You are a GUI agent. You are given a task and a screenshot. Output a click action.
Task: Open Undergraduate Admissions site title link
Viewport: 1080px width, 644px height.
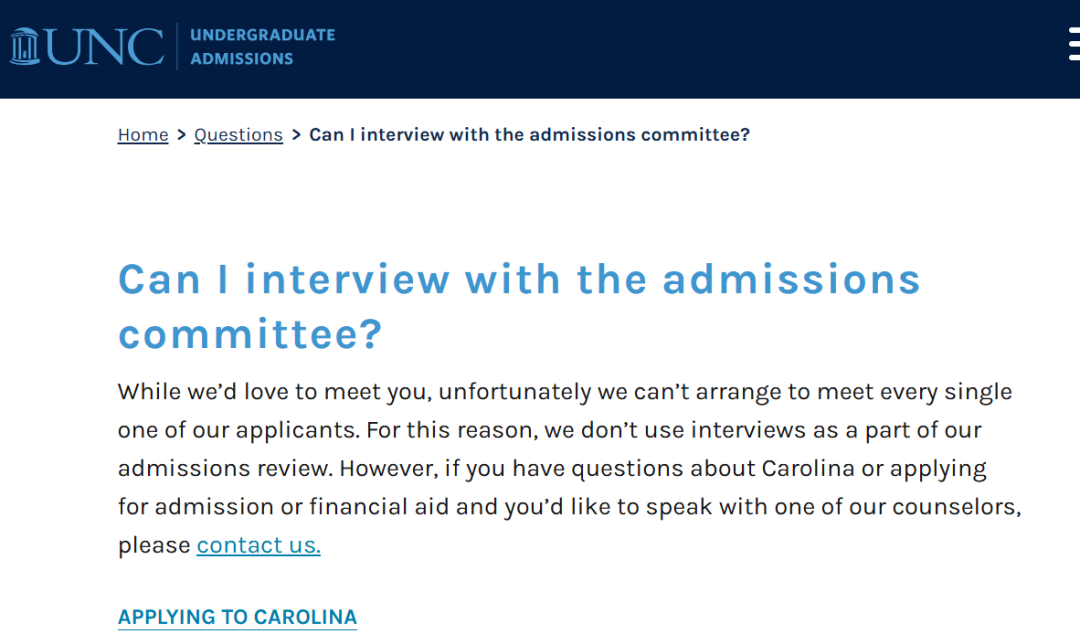(x=262, y=47)
